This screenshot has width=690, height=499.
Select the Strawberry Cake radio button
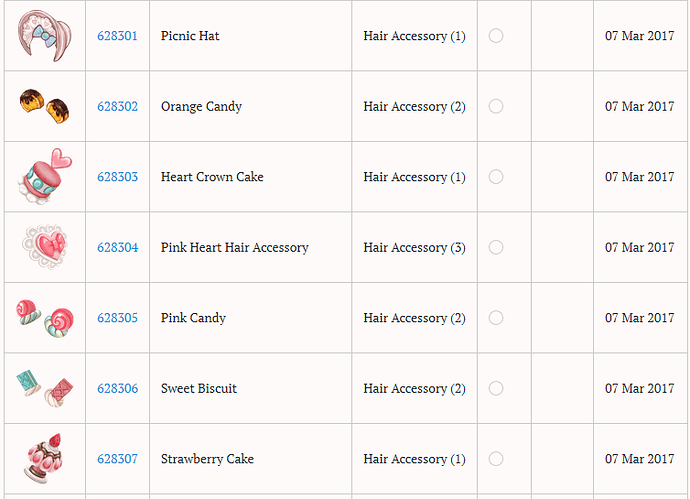click(x=496, y=459)
